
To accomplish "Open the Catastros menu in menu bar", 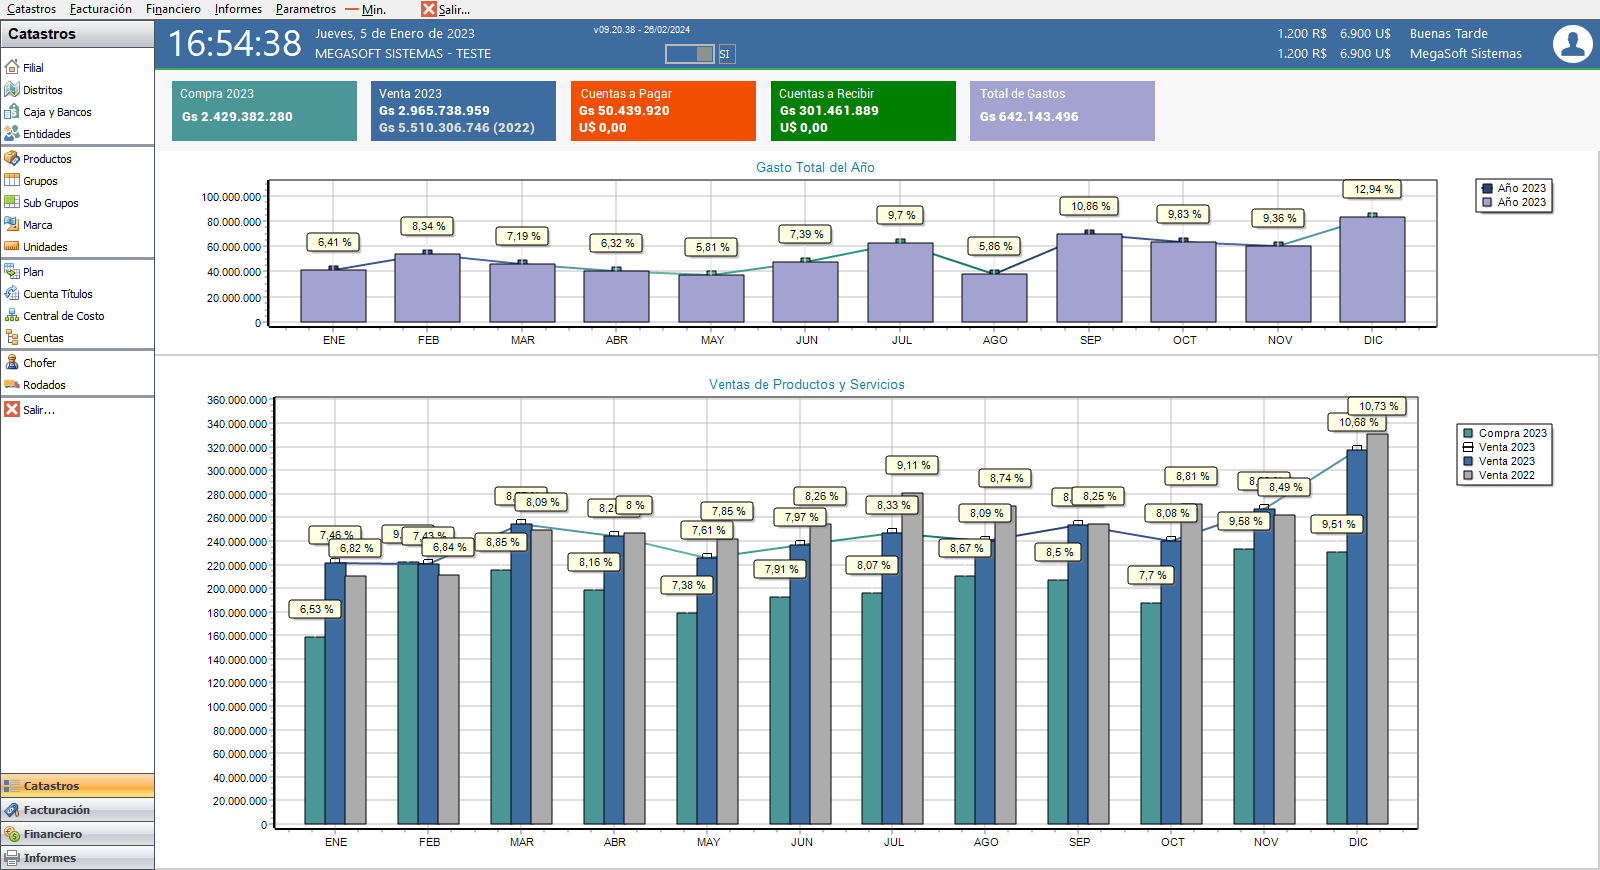I will tap(31, 9).
